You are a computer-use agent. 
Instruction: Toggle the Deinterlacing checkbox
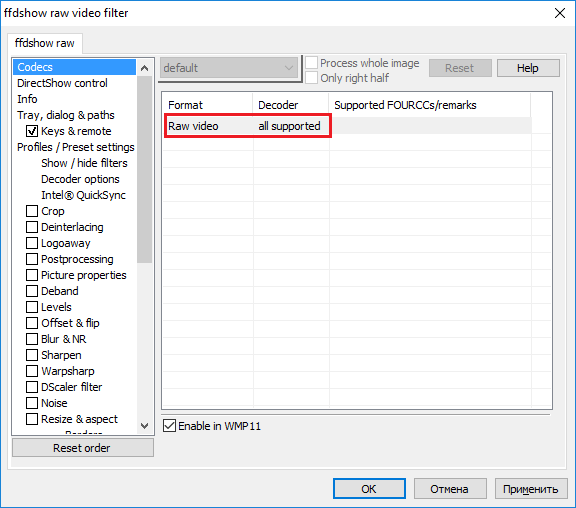[32, 227]
